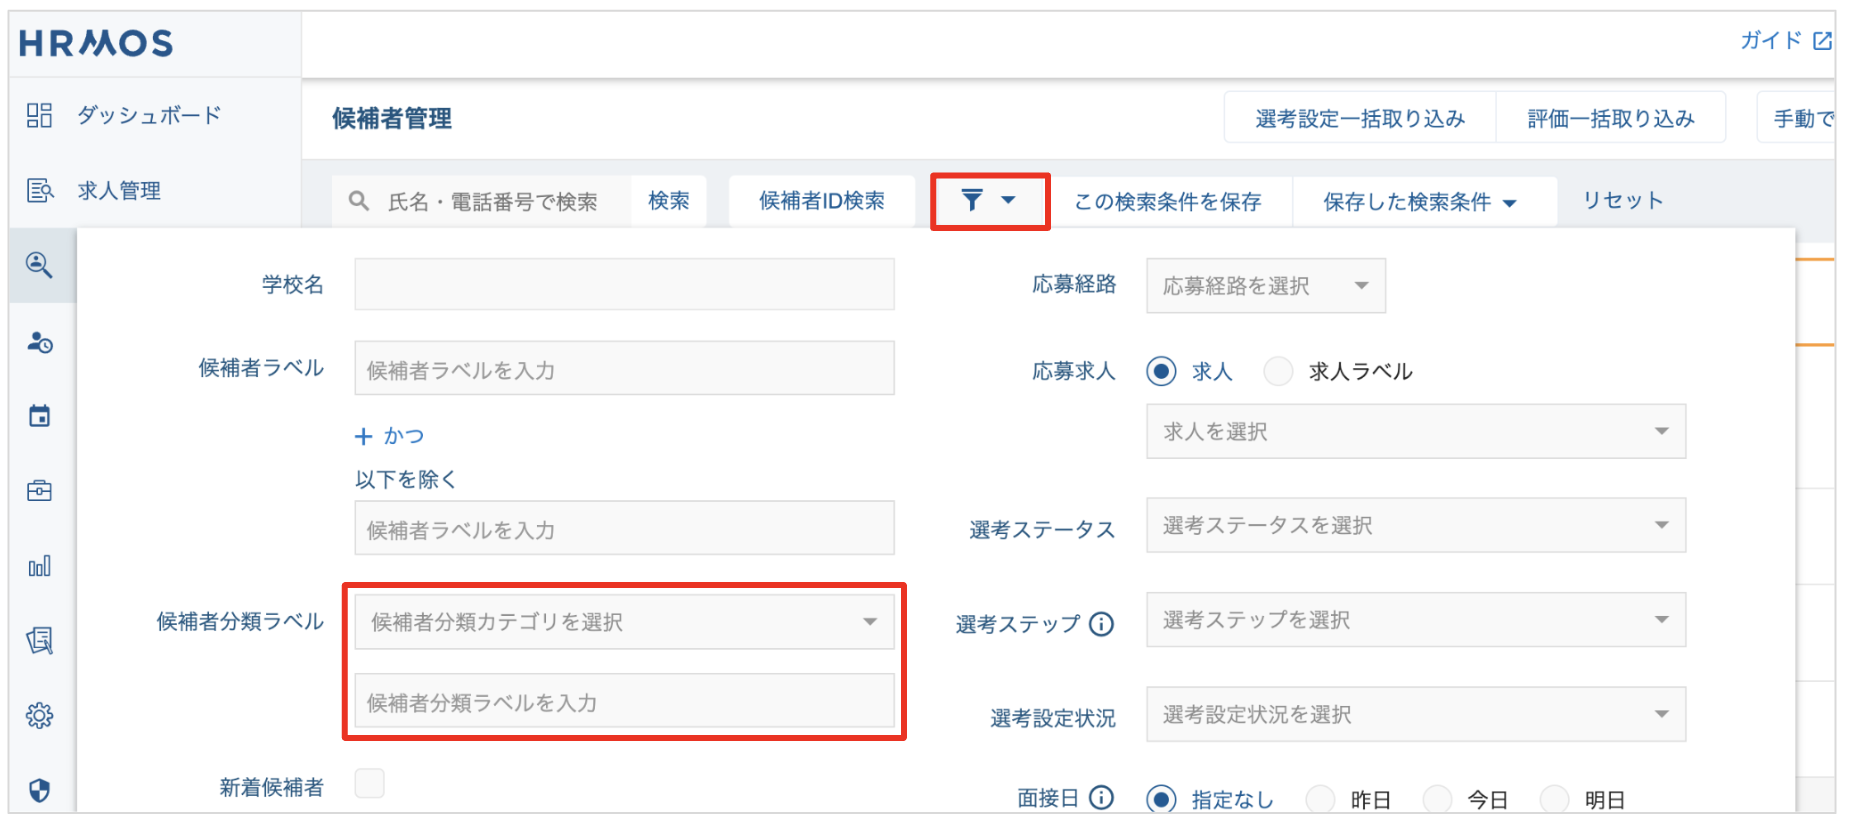Click the candidate search magnifier sidebar icon

click(40, 265)
